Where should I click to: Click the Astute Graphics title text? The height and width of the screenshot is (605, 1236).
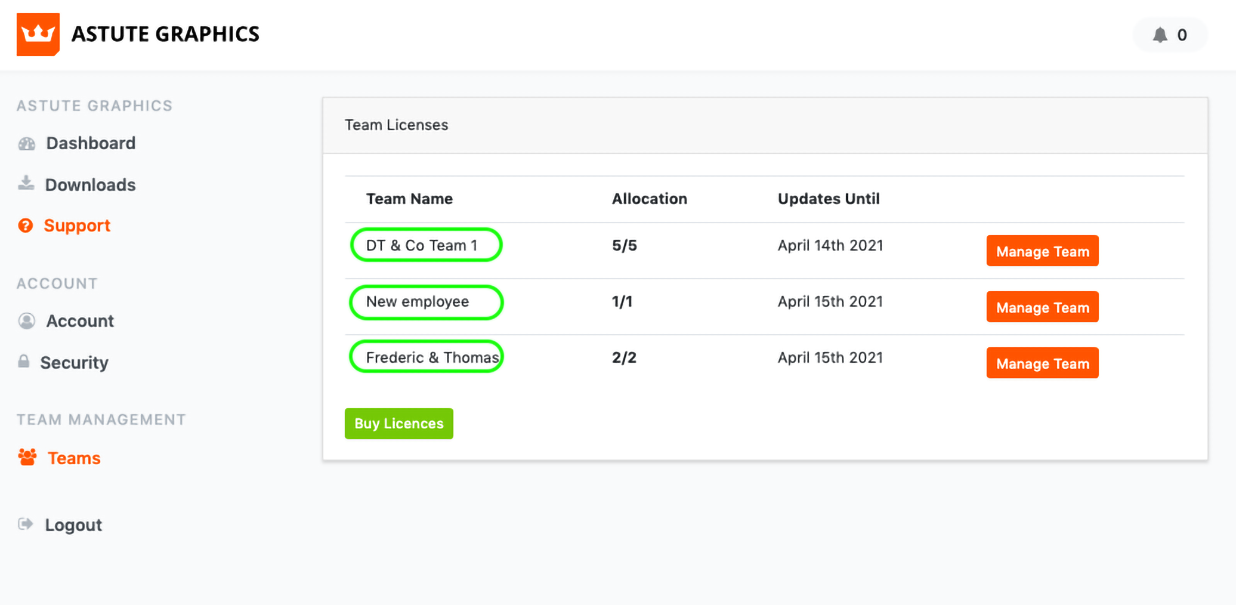tap(165, 34)
